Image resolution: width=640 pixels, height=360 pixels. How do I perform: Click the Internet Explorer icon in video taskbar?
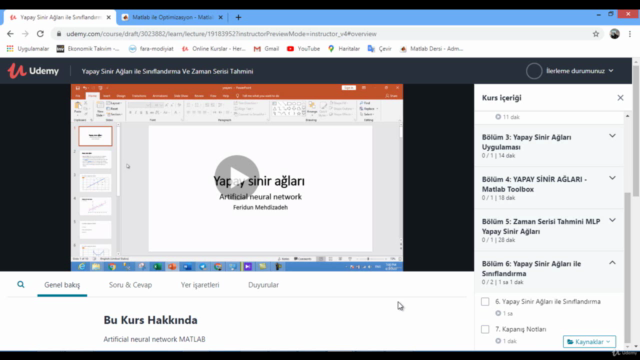(82, 267)
